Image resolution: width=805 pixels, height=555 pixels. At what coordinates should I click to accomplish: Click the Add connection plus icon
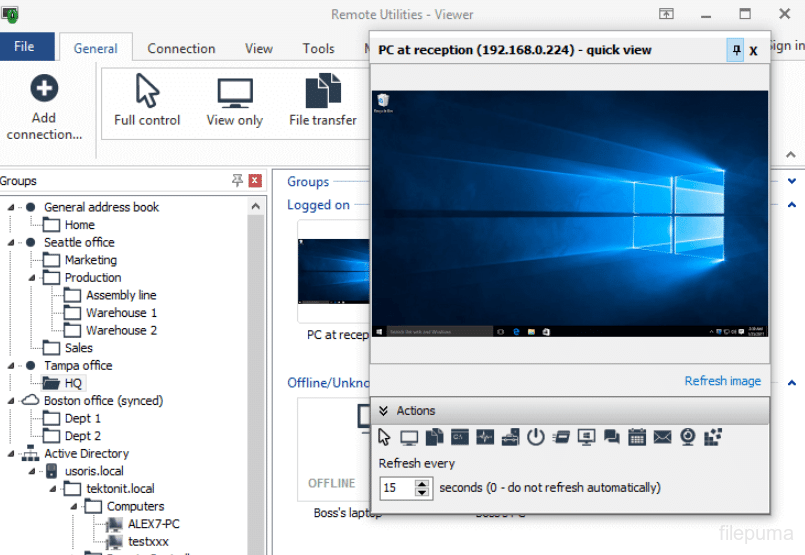(44, 88)
